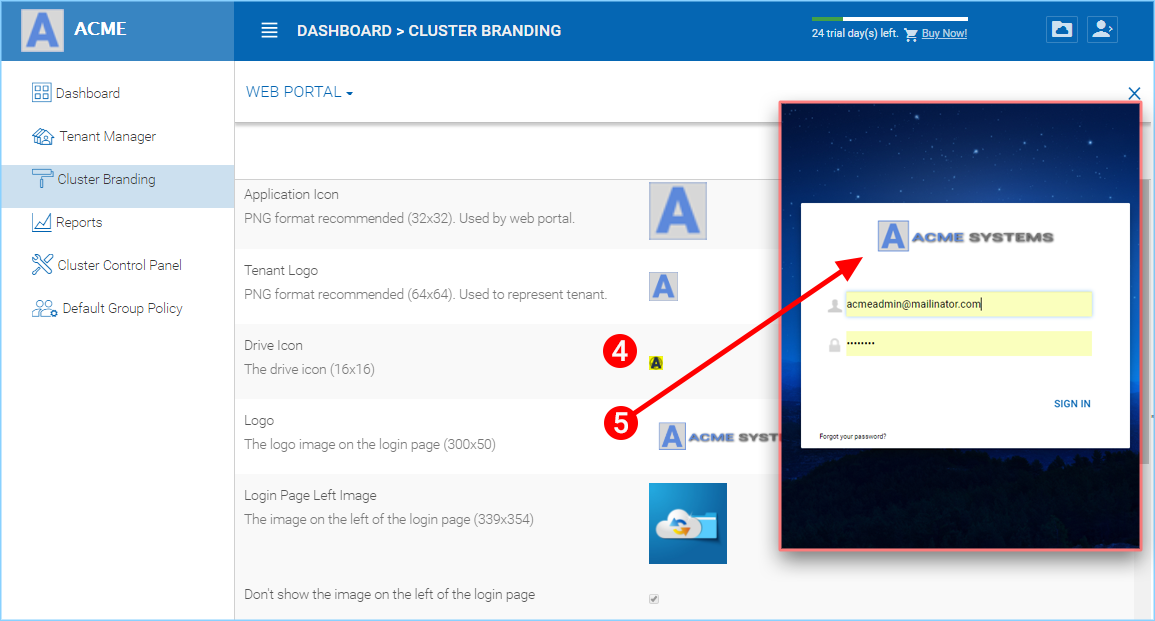Click the shopping cart icon
Image resolution: width=1155 pixels, height=621 pixels.
pyautogui.click(x=910, y=35)
